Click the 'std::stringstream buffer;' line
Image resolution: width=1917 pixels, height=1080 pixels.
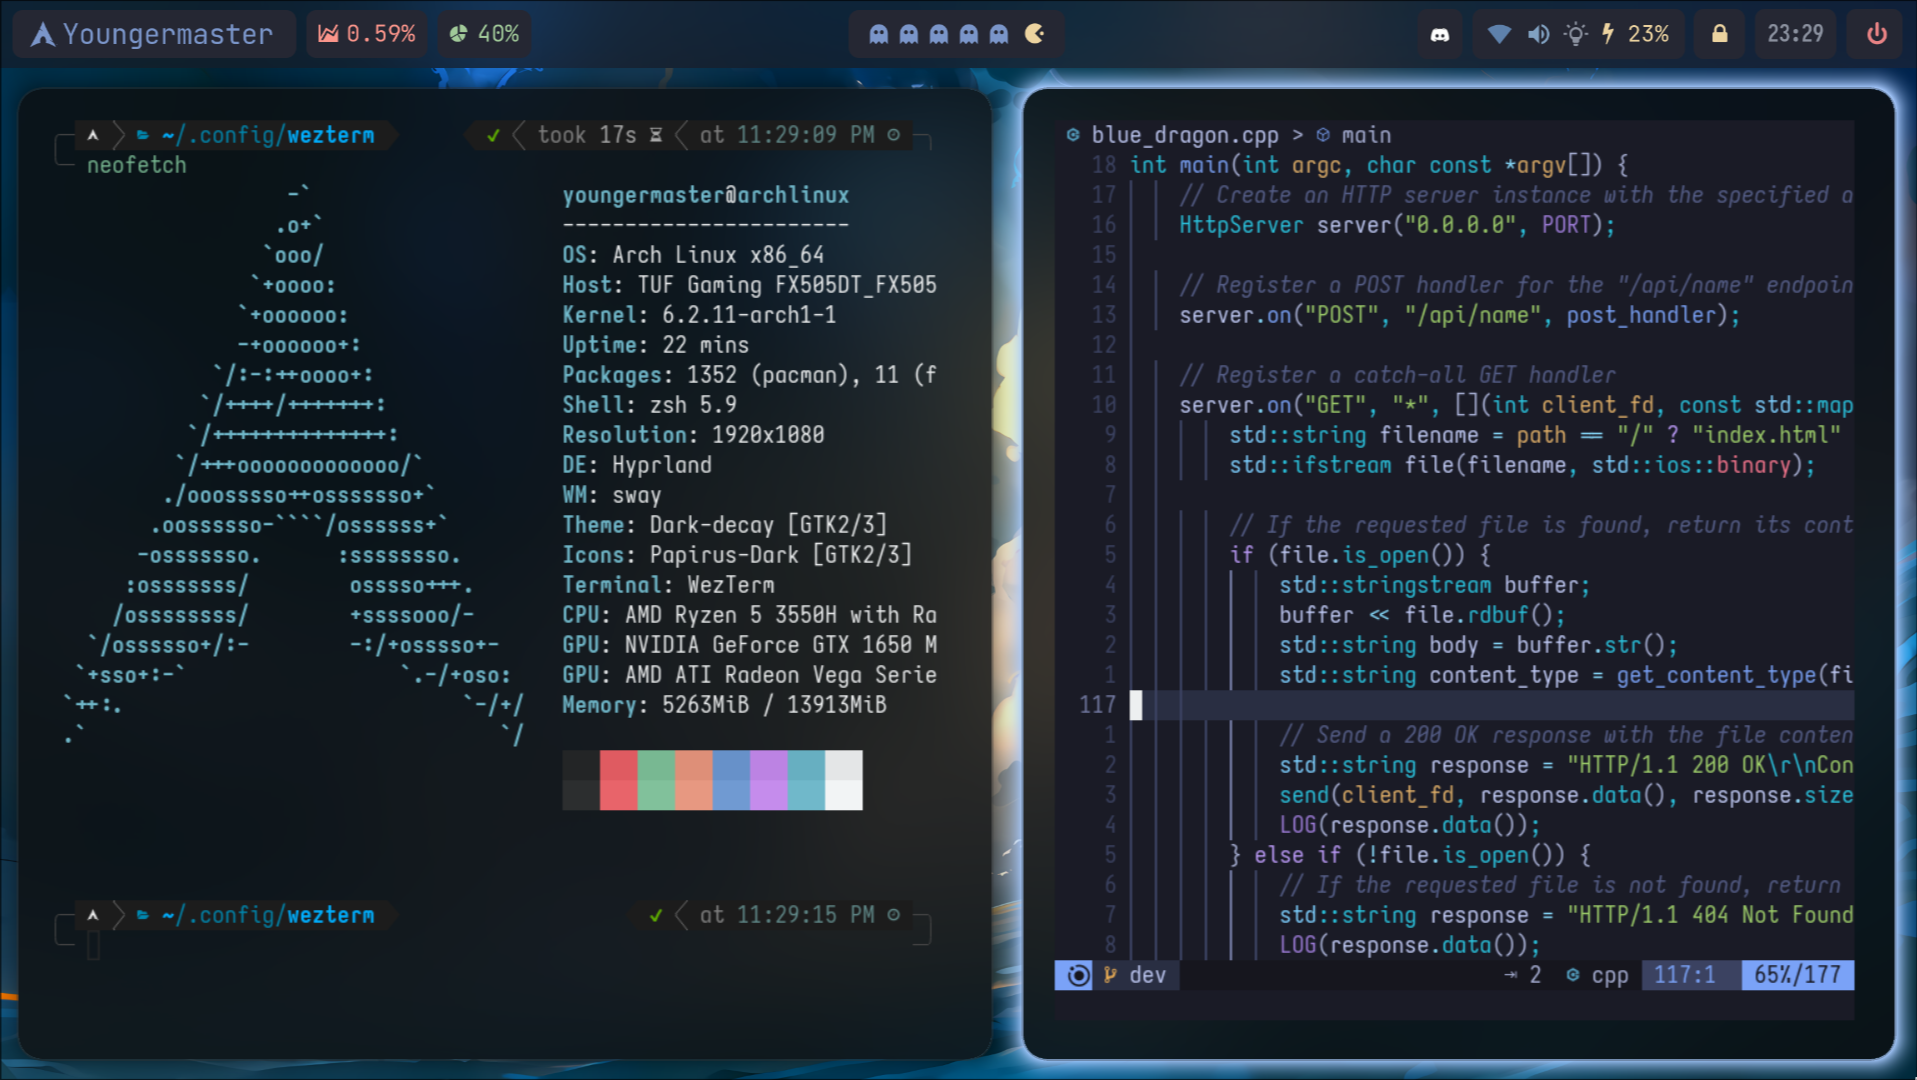click(x=1435, y=585)
